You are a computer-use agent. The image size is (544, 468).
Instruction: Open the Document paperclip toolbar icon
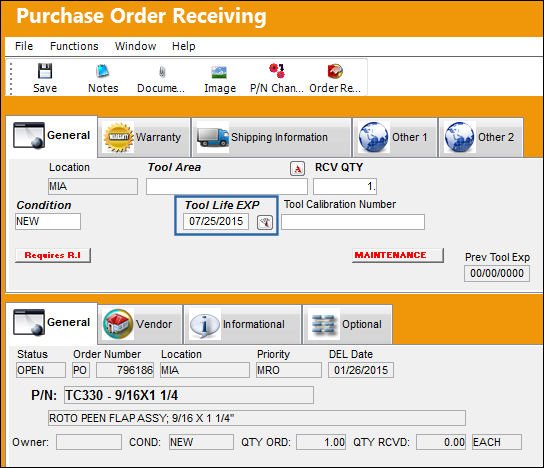coord(162,72)
